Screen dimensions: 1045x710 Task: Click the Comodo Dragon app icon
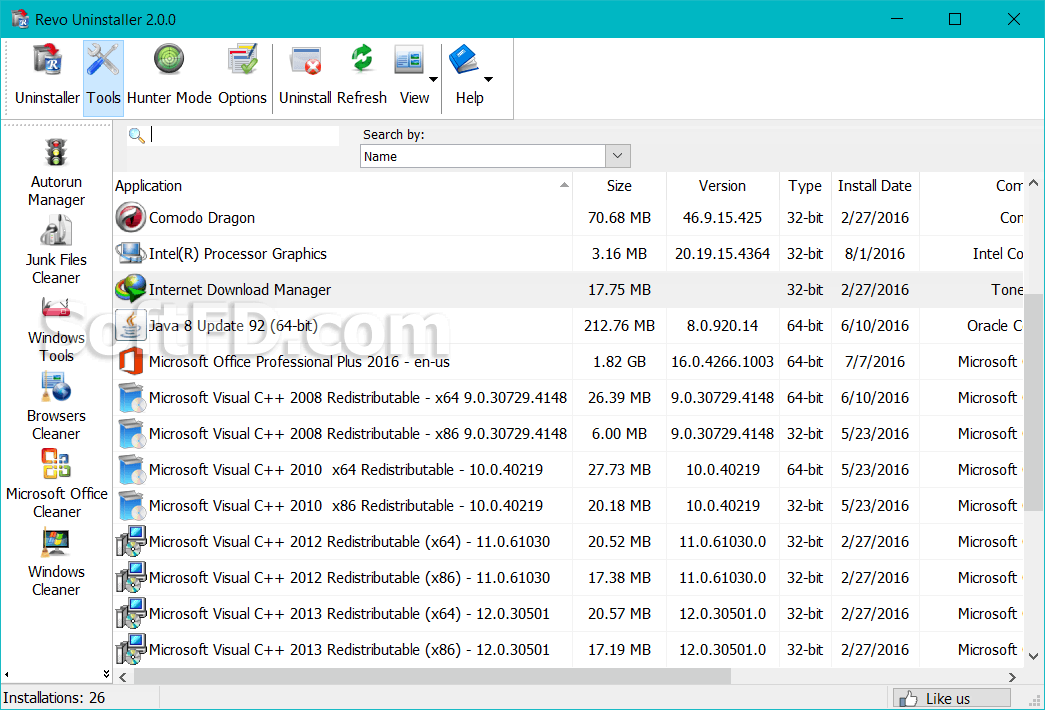point(131,217)
